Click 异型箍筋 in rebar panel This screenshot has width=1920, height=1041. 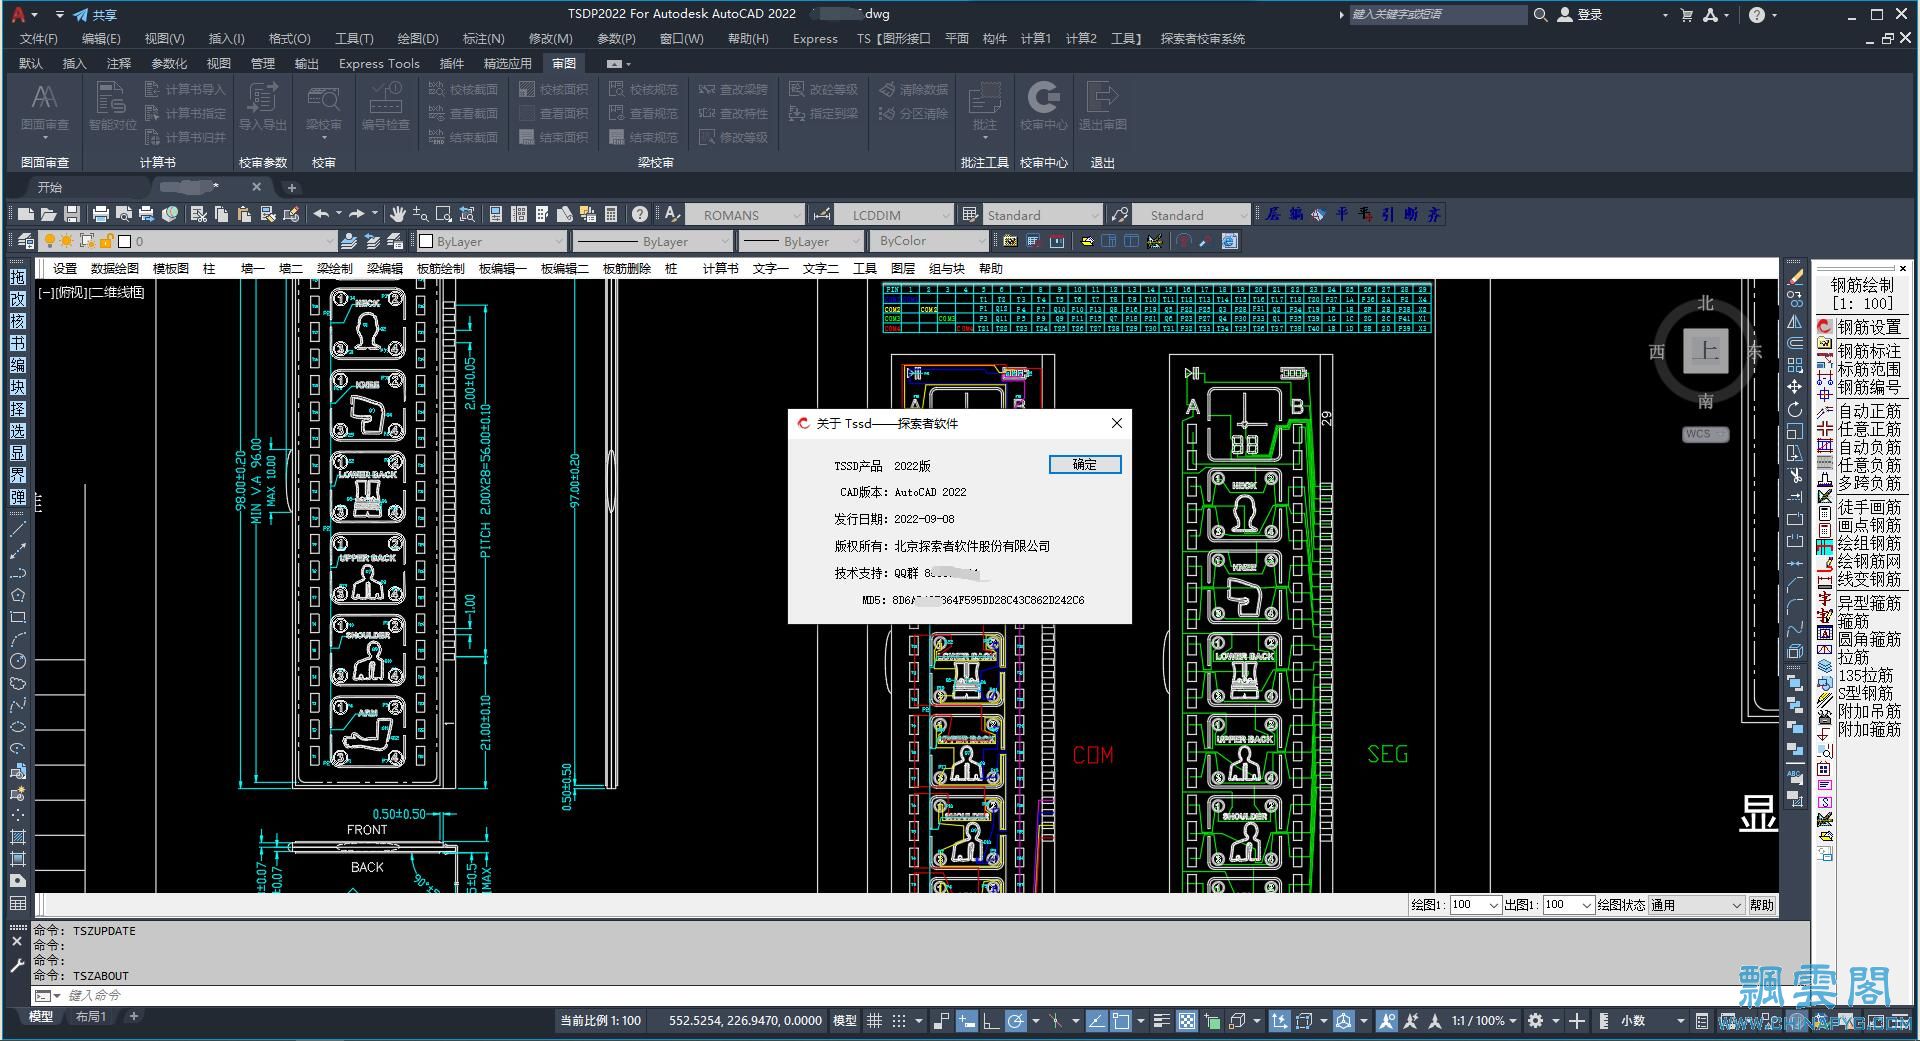(x=1869, y=603)
